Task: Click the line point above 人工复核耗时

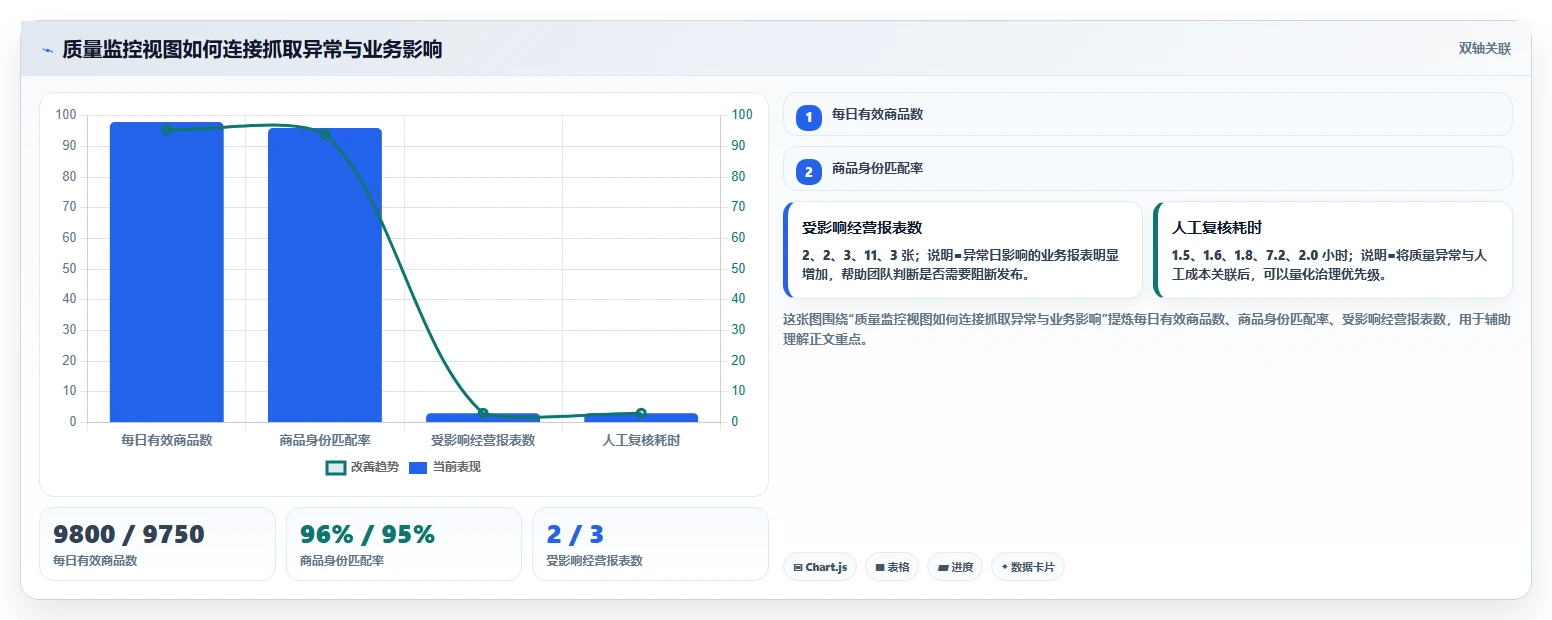Action: coord(641,413)
